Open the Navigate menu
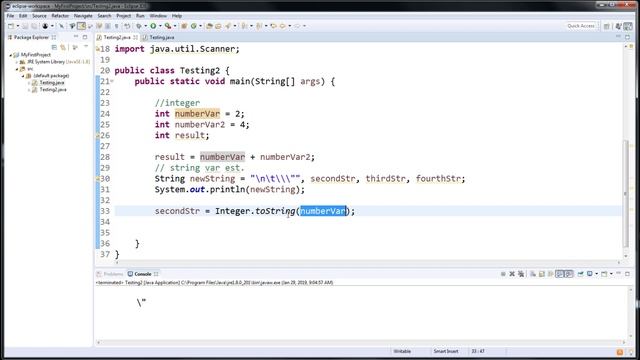The height and width of the screenshot is (360, 640). pos(83,16)
